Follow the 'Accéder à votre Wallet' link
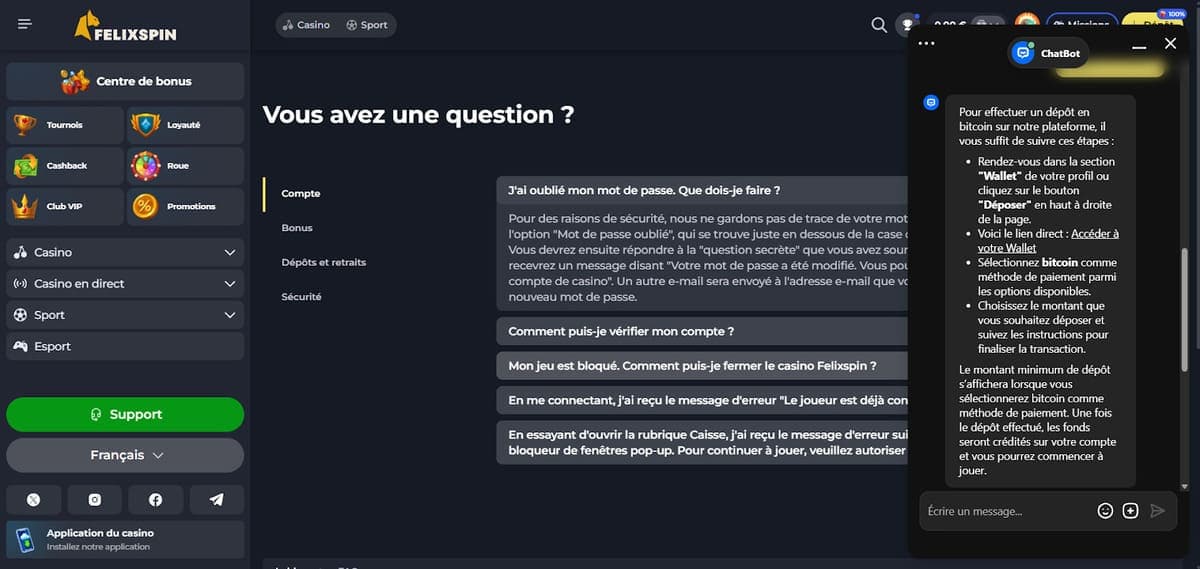The height and width of the screenshot is (569, 1200). tap(1048, 241)
